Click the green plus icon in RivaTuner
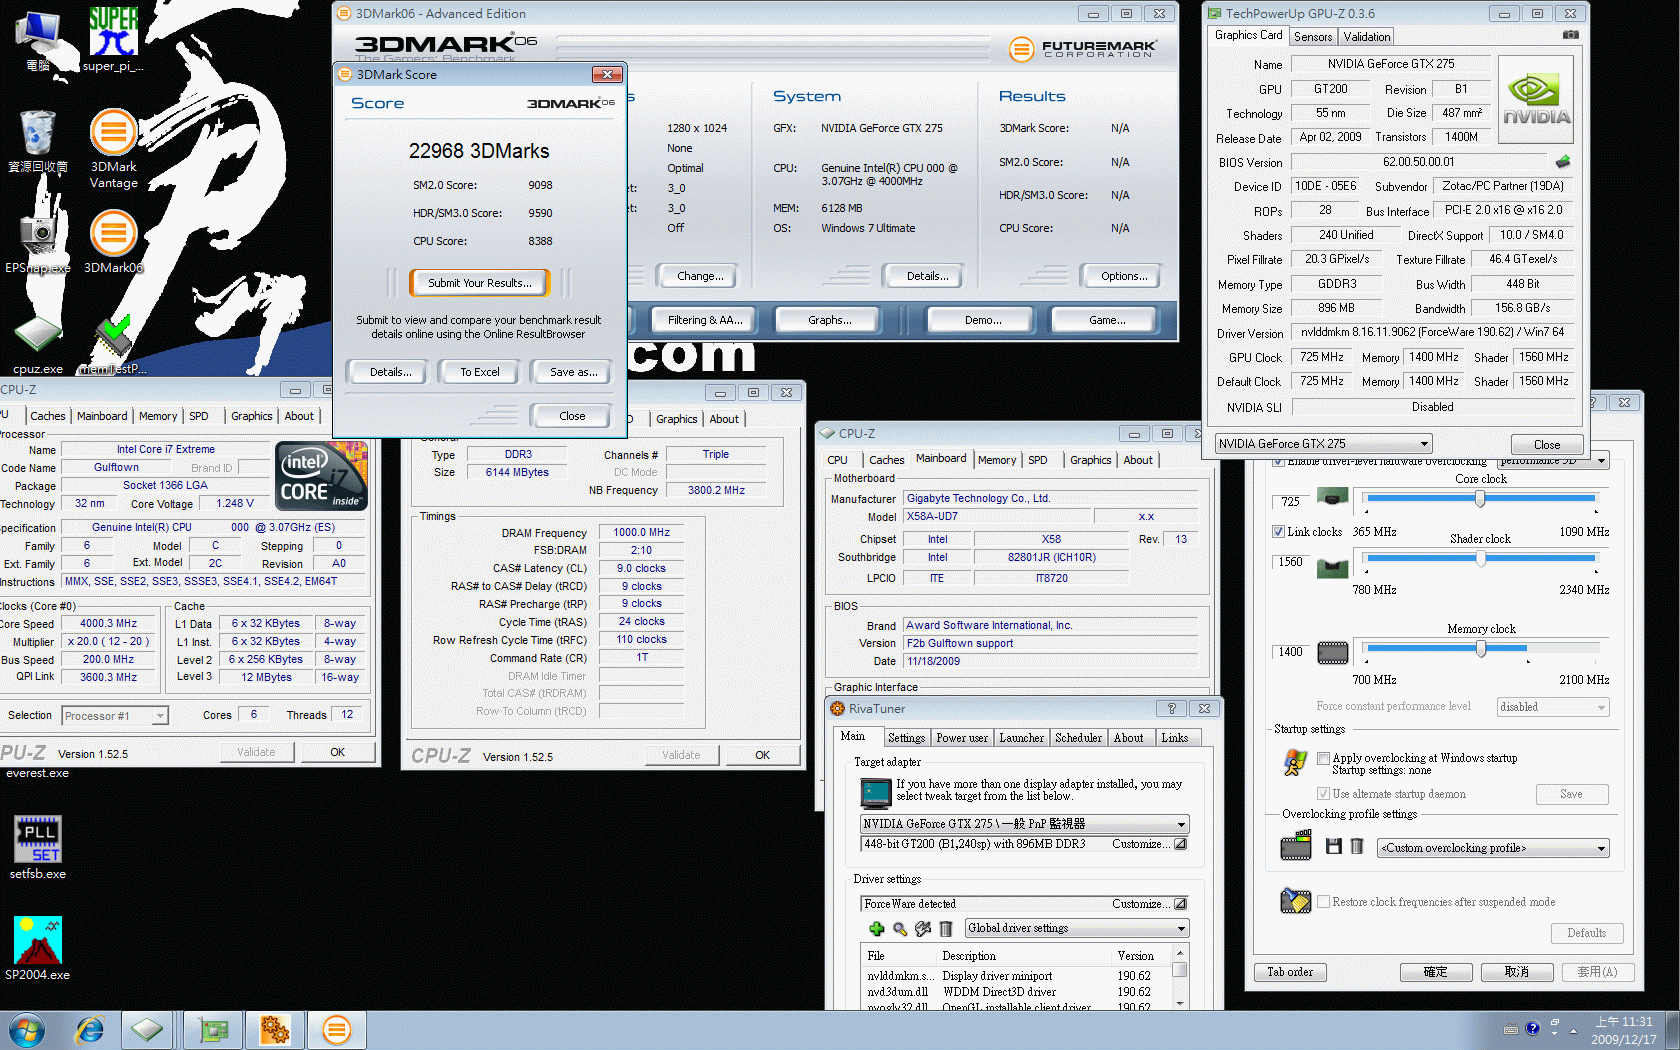Image resolution: width=1680 pixels, height=1050 pixels. pos(877,929)
